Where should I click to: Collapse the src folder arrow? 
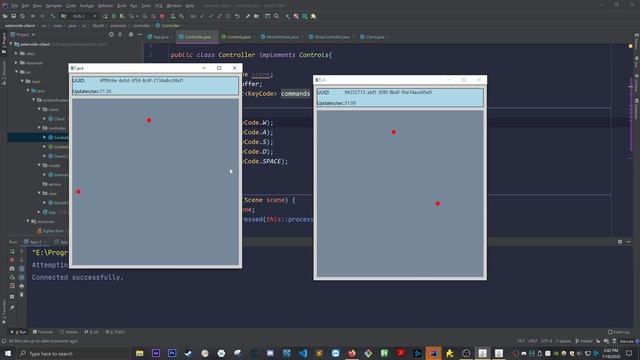17,72
